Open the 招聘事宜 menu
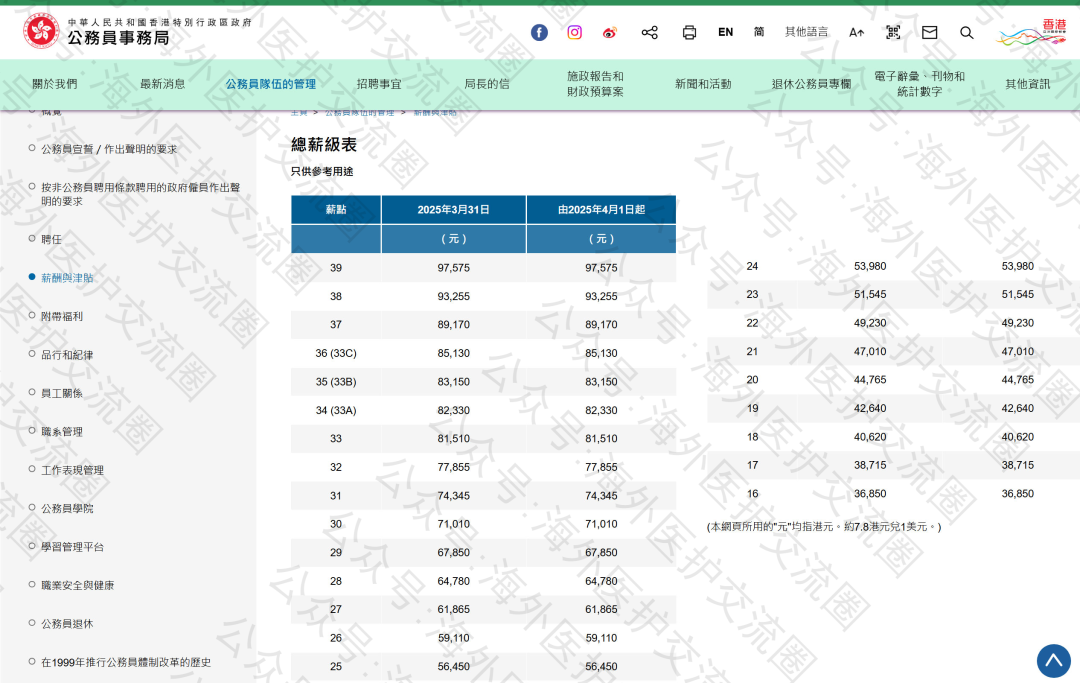This screenshot has height=683, width=1080. coord(379,84)
